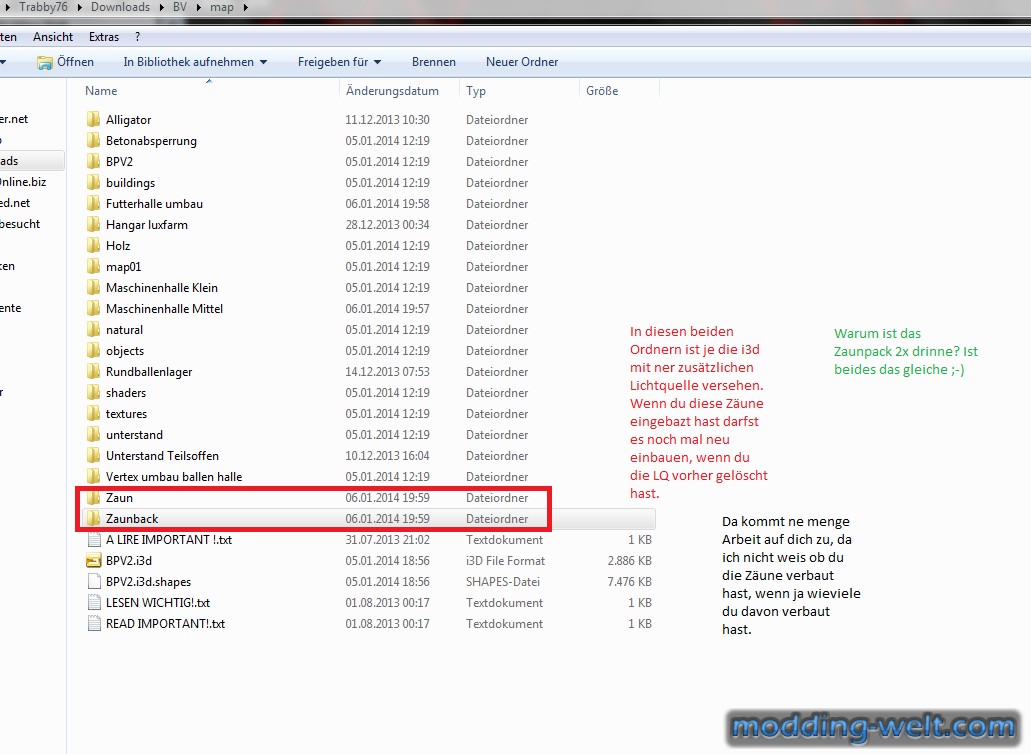Image resolution: width=1031 pixels, height=754 pixels.
Task: Click size 2.886 KB of BPV2.i3d
Action: pos(630,561)
